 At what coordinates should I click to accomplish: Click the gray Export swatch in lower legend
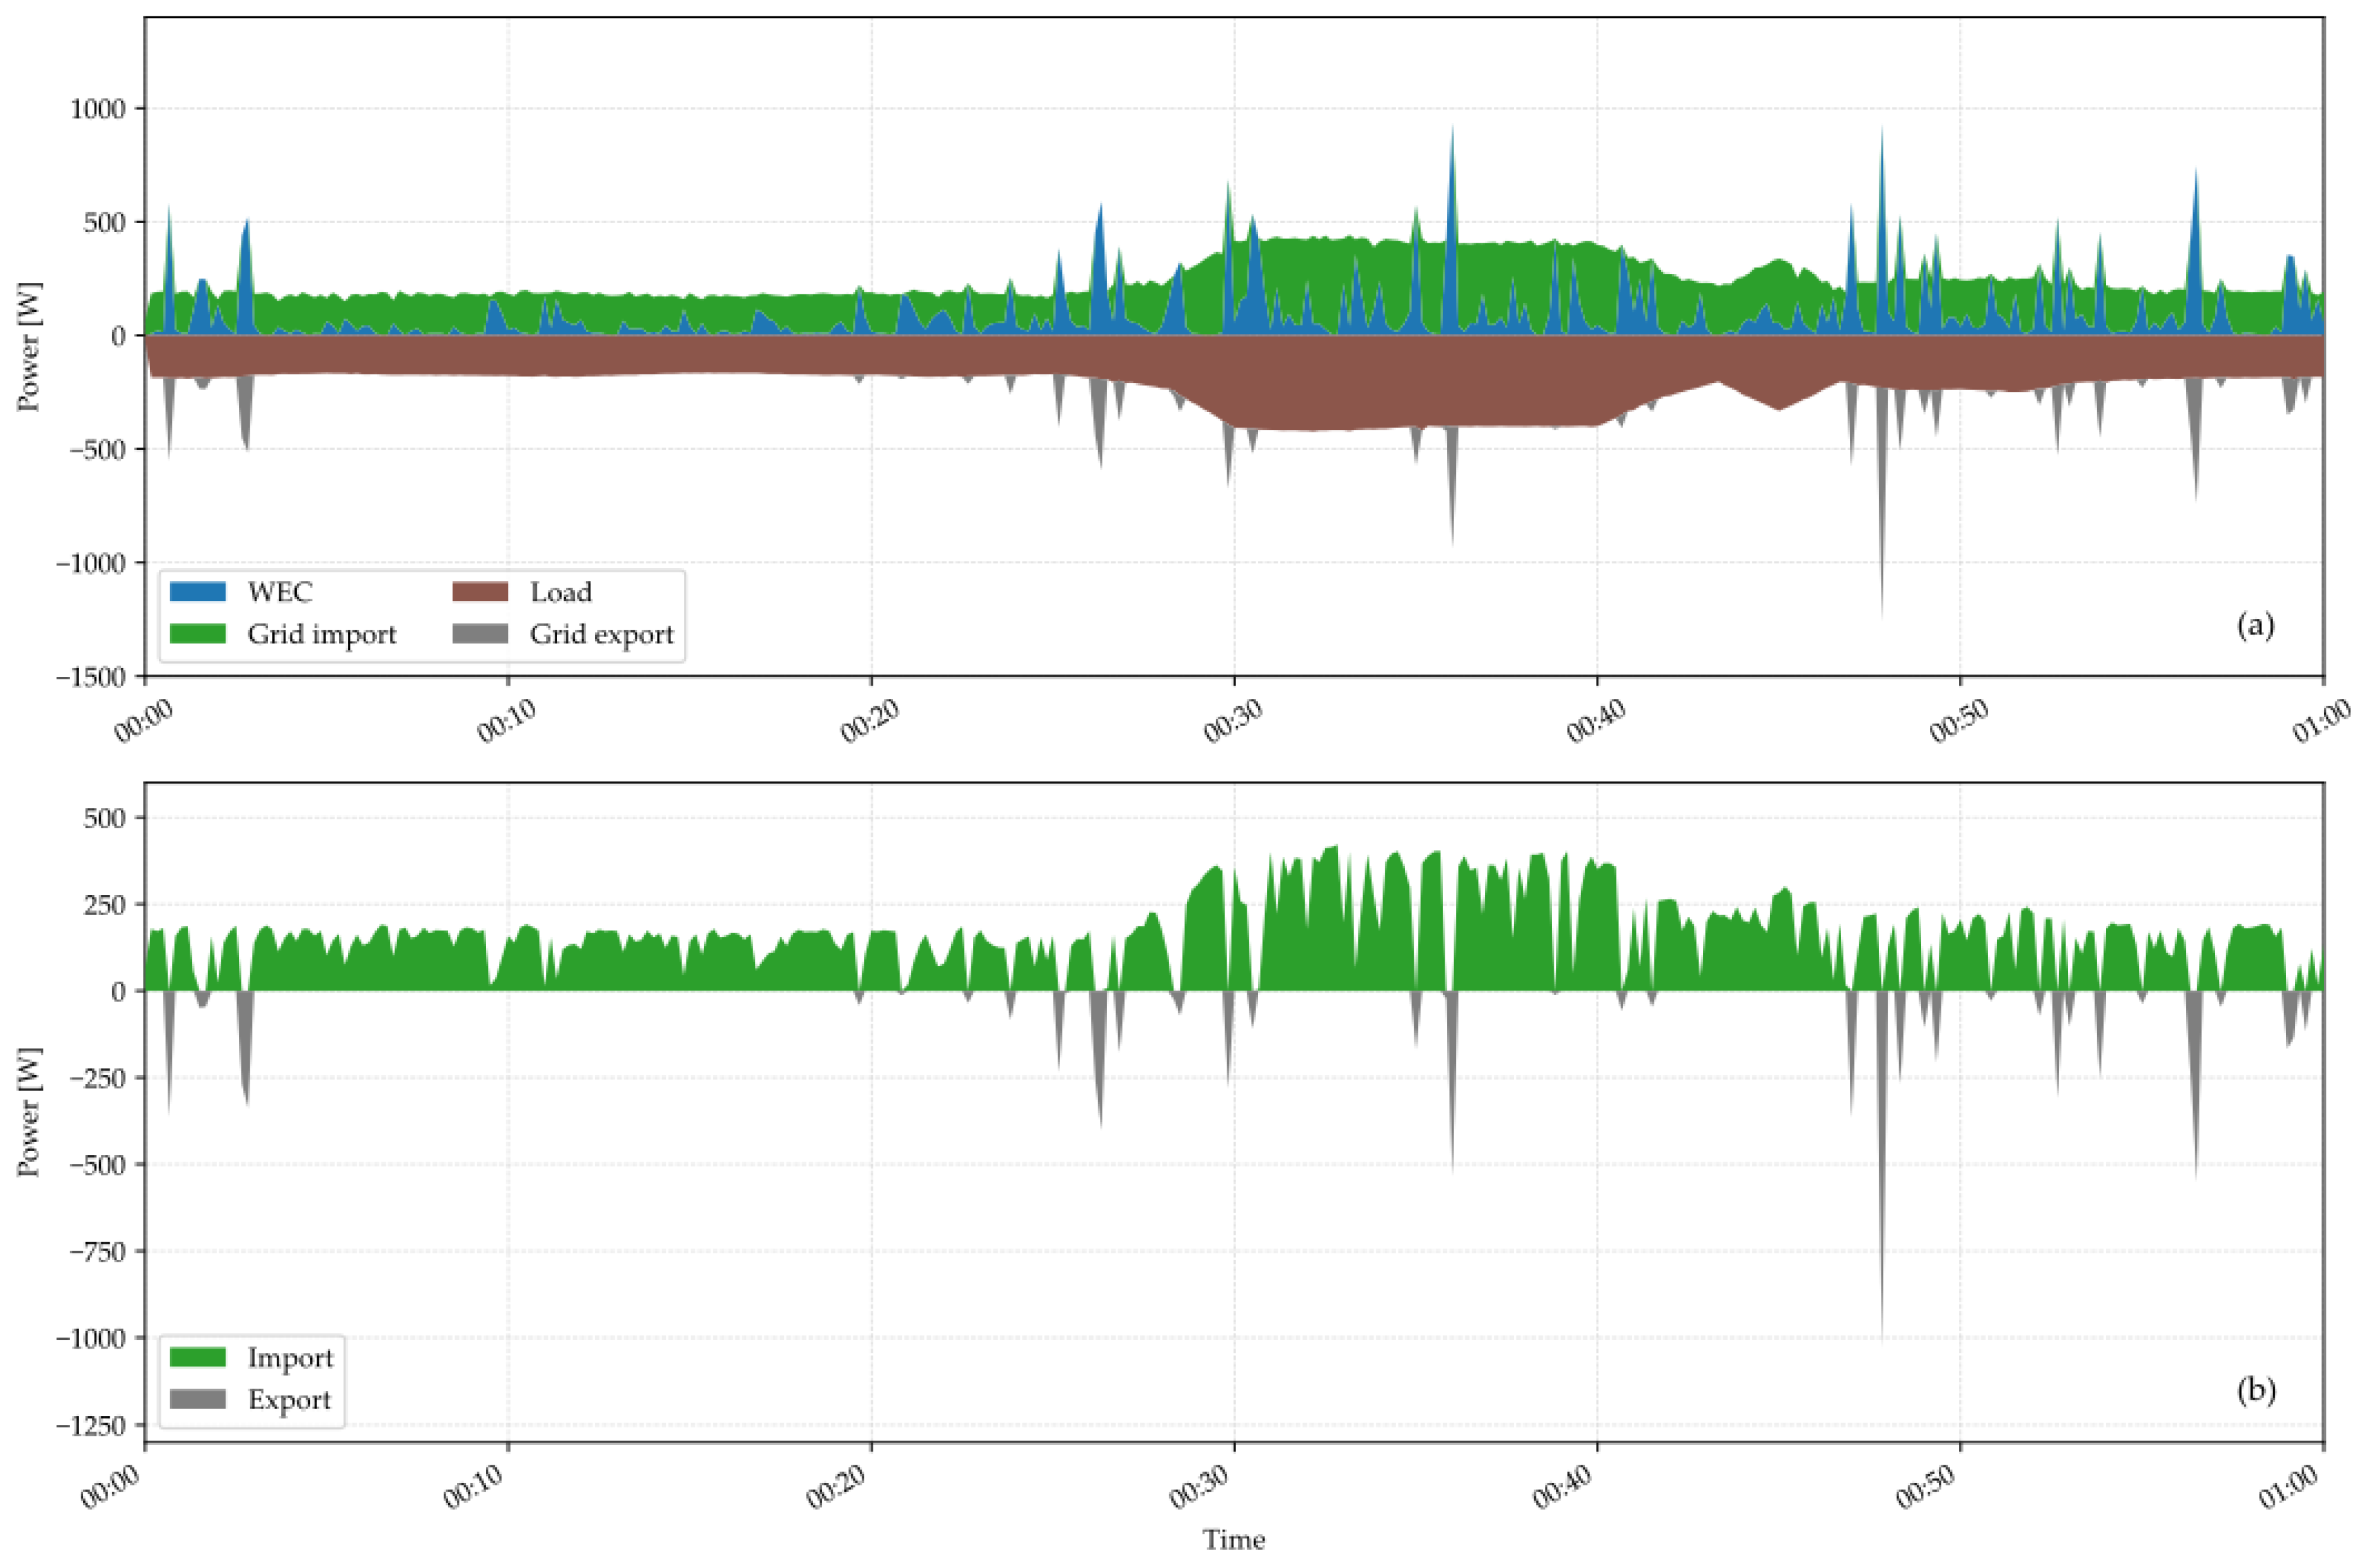pyautogui.click(x=197, y=1399)
